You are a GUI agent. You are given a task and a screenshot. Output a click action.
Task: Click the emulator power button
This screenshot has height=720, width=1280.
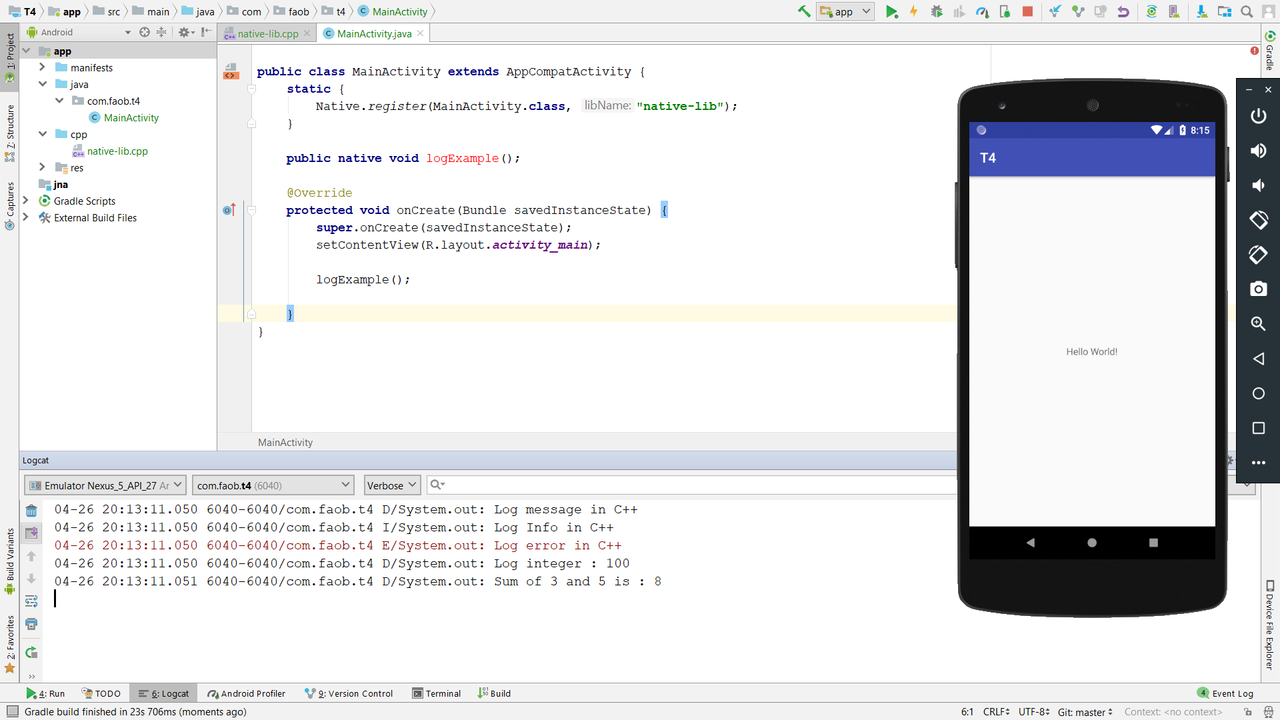point(1258,116)
